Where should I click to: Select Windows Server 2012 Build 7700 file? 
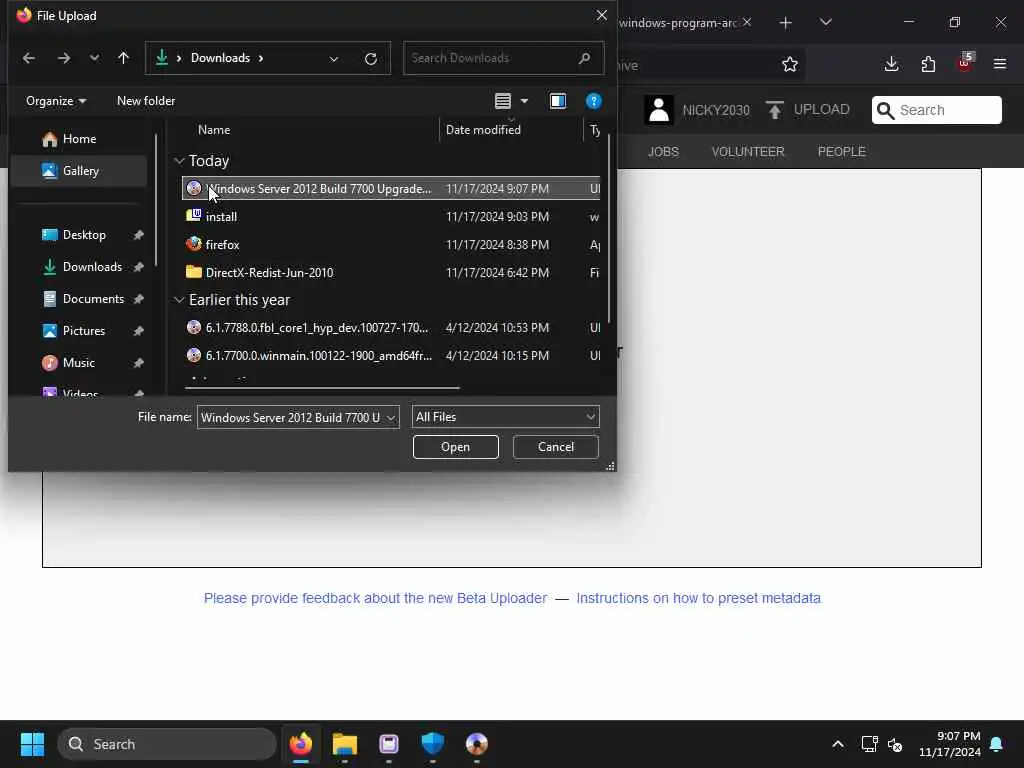tap(391, 189)
